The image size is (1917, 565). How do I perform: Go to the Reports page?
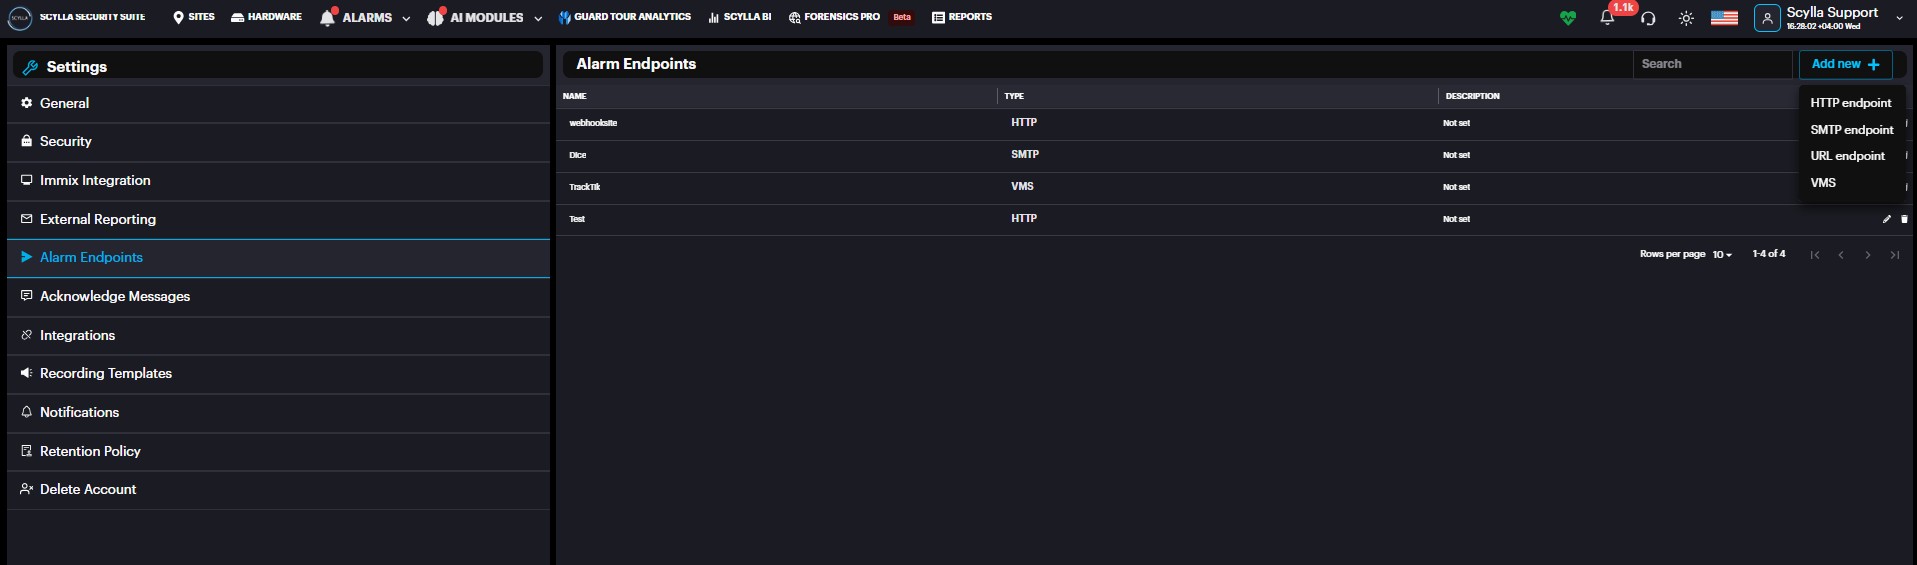point(962,17)
